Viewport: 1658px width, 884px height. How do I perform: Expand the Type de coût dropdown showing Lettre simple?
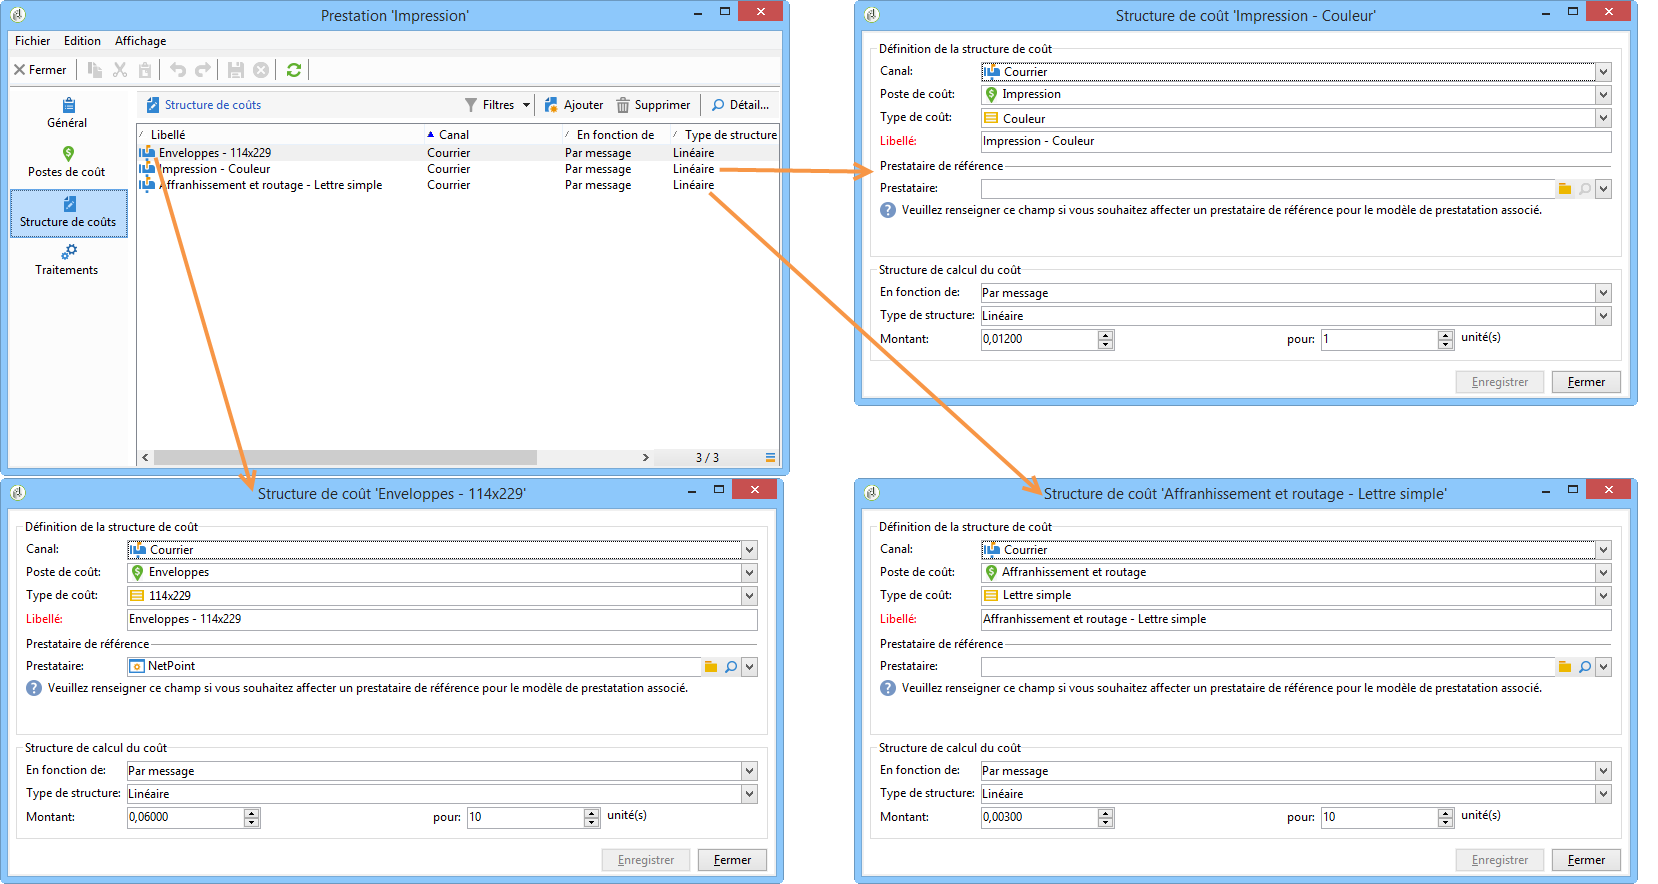tap(1603, 596)
